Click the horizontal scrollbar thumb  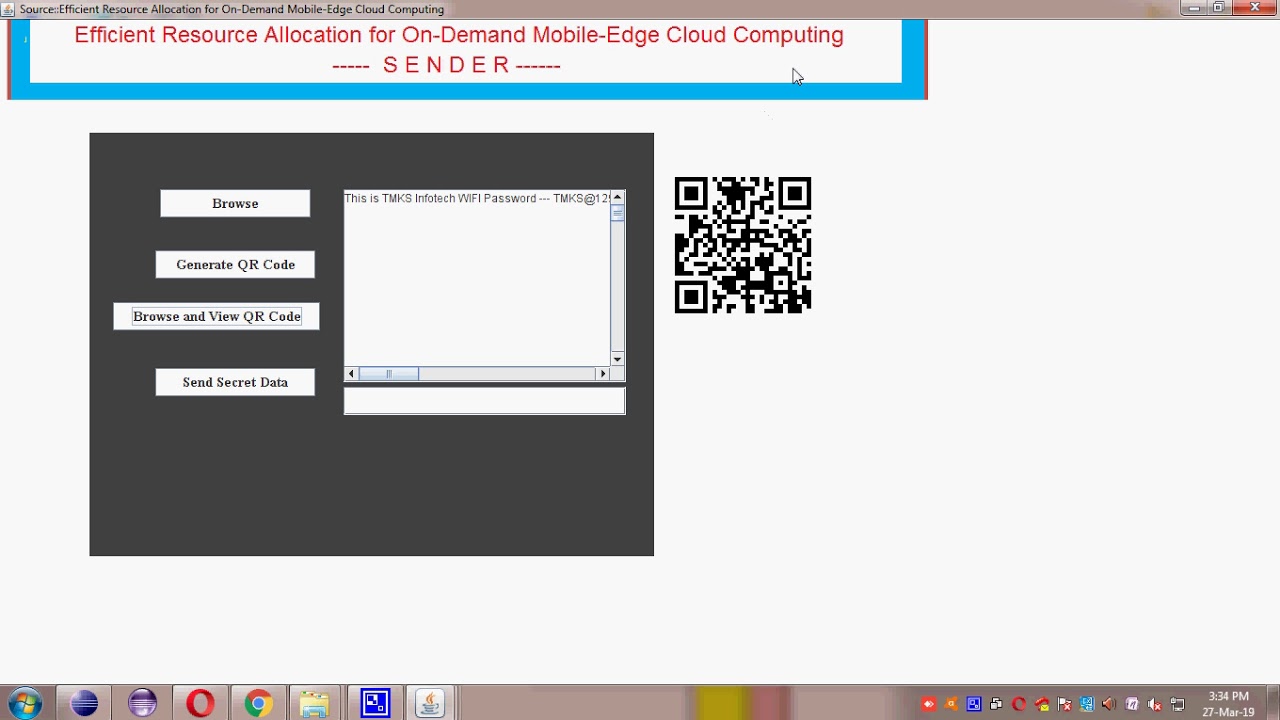coord(388,373)
